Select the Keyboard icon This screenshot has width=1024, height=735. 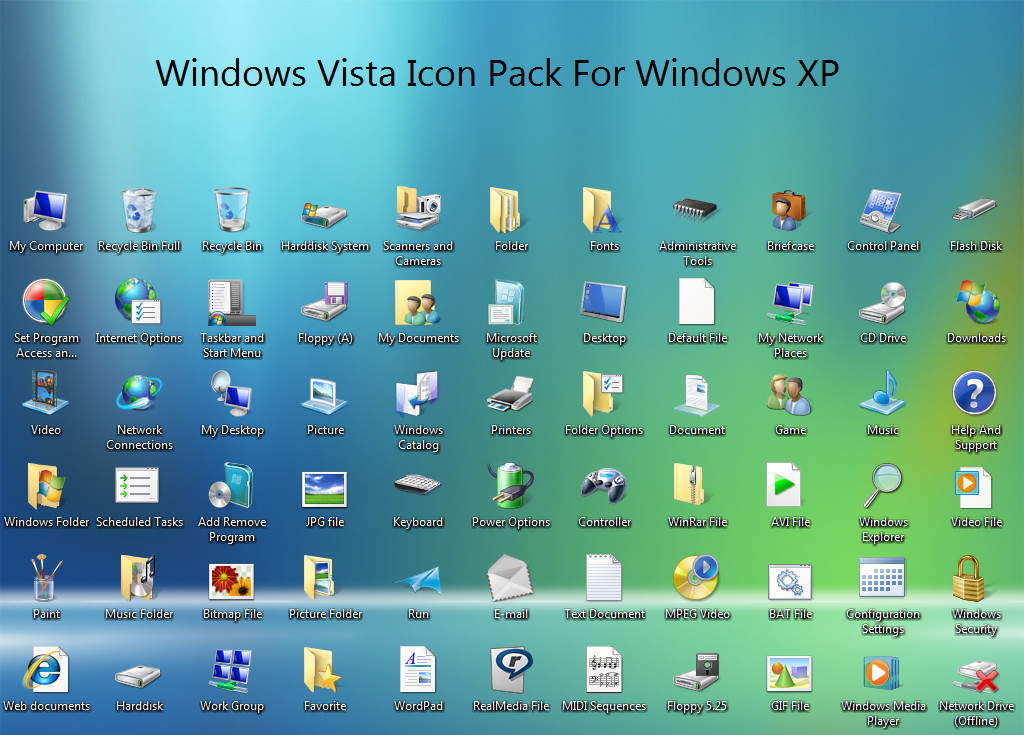coord(417,485)
